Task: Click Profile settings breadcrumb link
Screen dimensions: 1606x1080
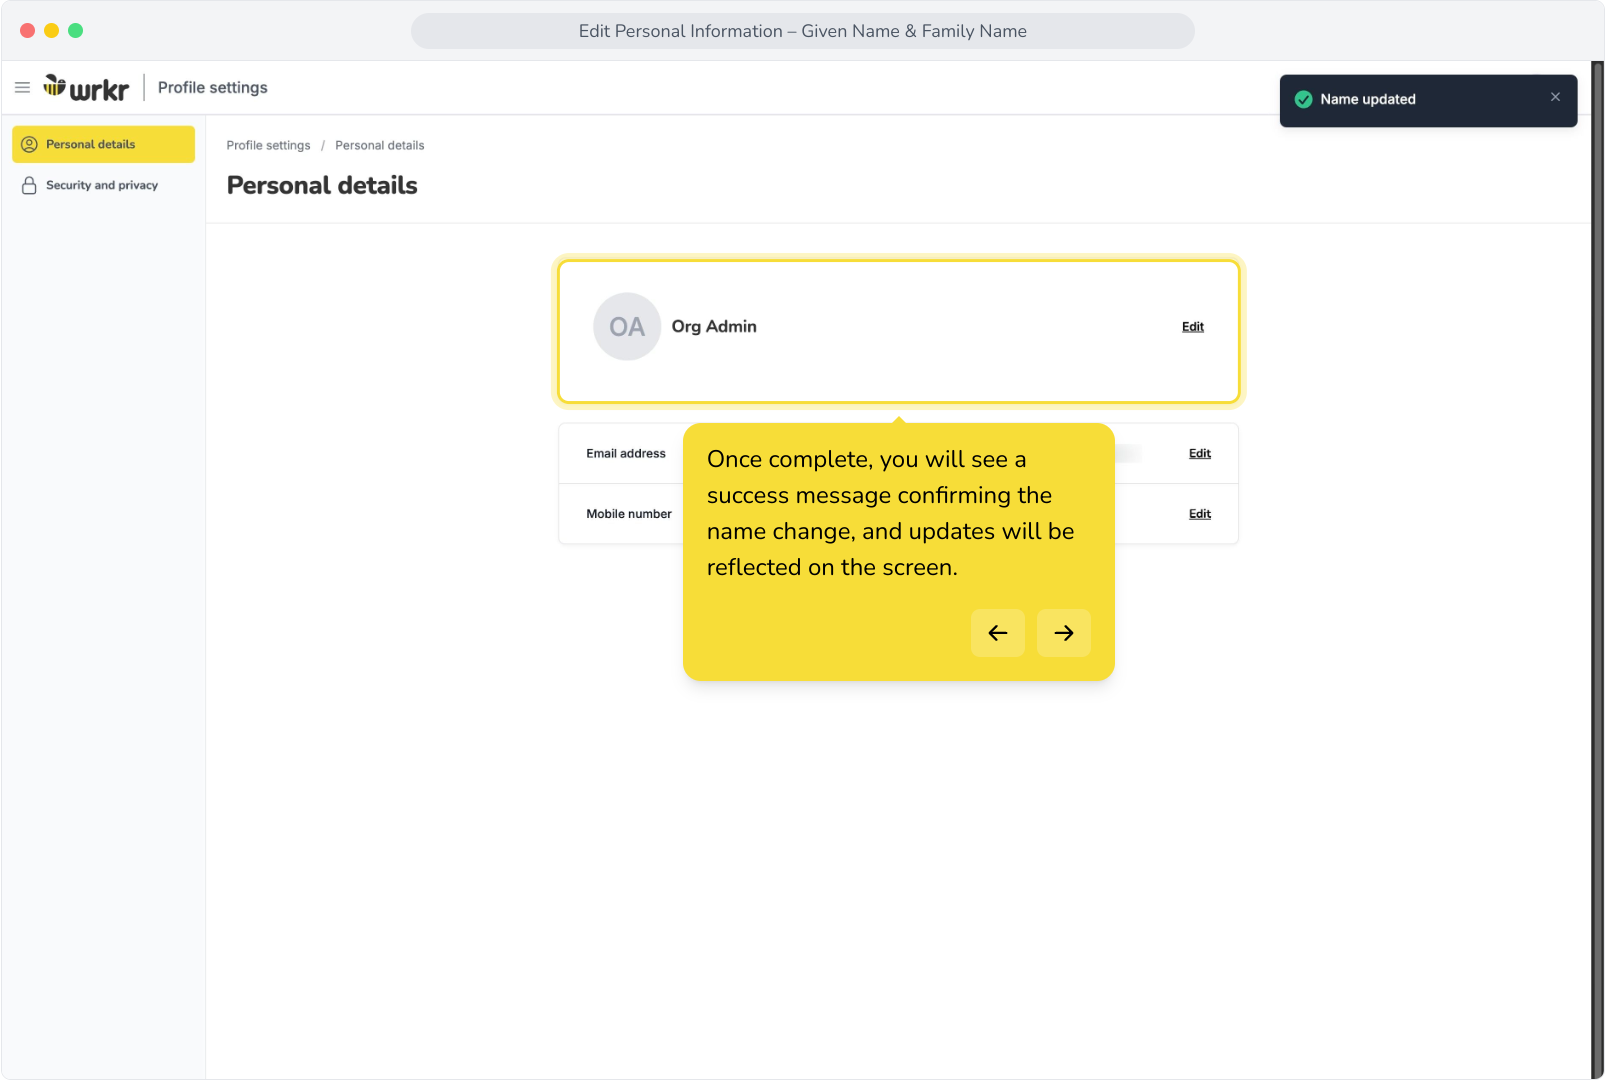Action: click(x=268, y=146)
